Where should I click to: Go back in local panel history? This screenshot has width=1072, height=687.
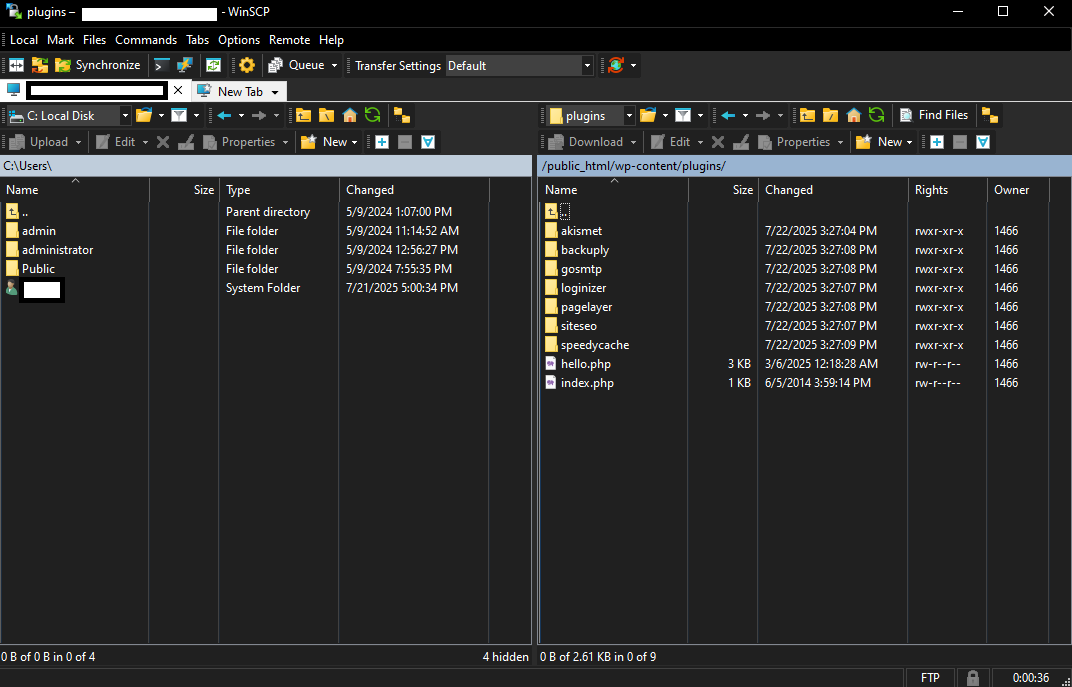pyautogui.click(x=224, y=115)
